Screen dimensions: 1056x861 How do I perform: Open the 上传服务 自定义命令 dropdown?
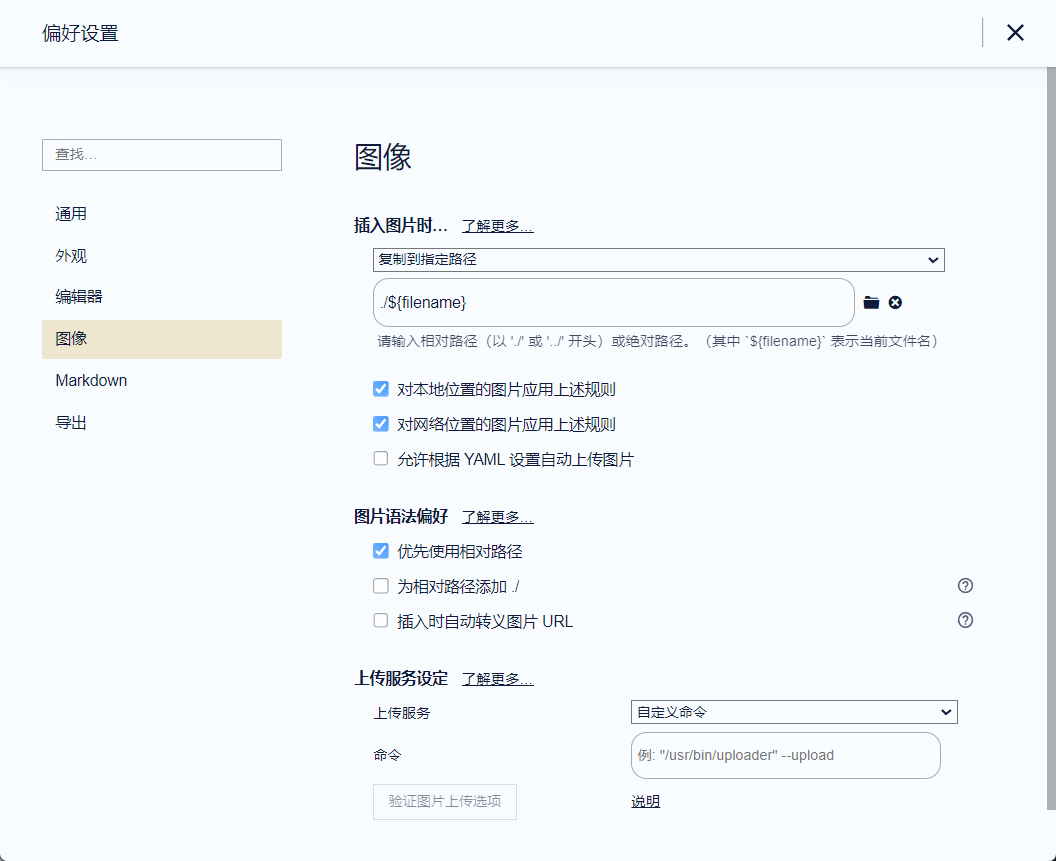tap(794, 712)
